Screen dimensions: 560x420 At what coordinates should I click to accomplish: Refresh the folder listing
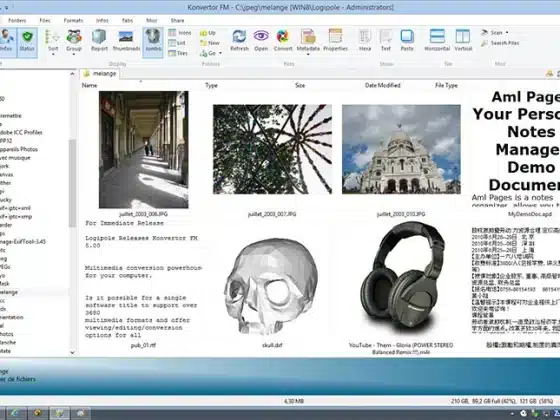(x=239, y=40)
